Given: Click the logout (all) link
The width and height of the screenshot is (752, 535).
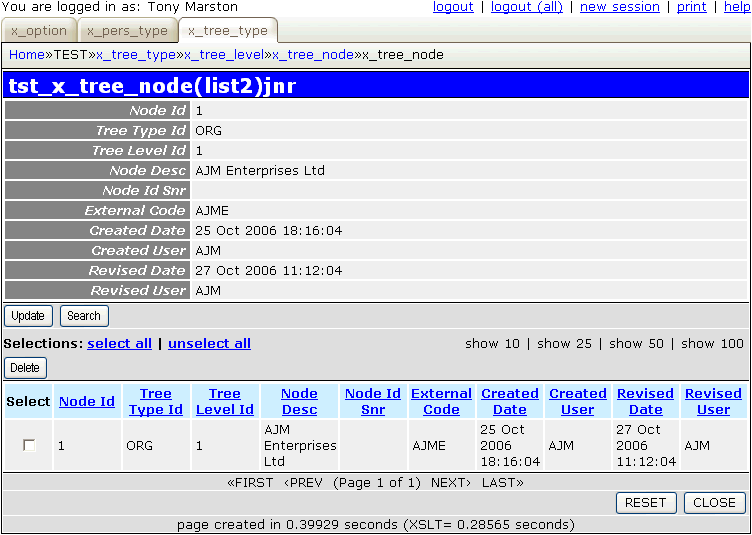Looking at the screenshot, I should [x=527, y=7].
